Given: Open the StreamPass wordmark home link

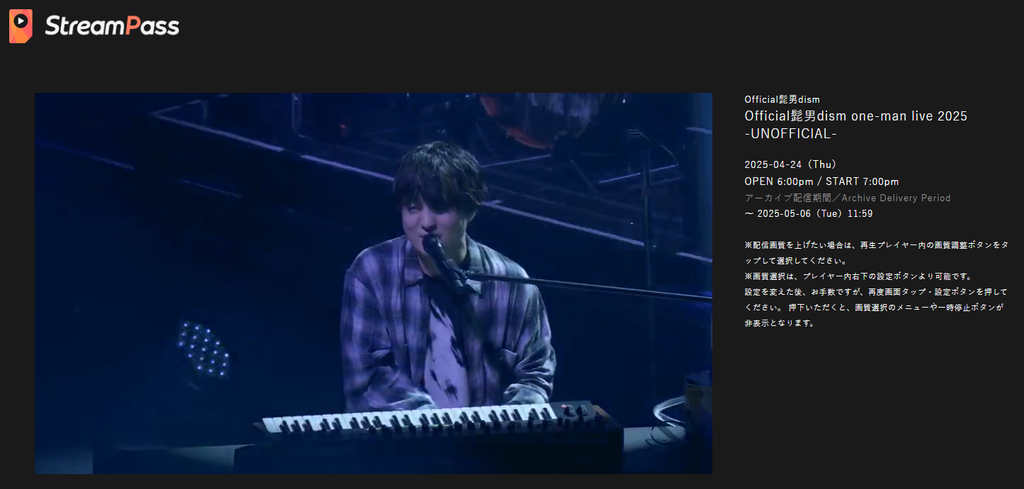Looking at the screenshot, I should 112,26.
